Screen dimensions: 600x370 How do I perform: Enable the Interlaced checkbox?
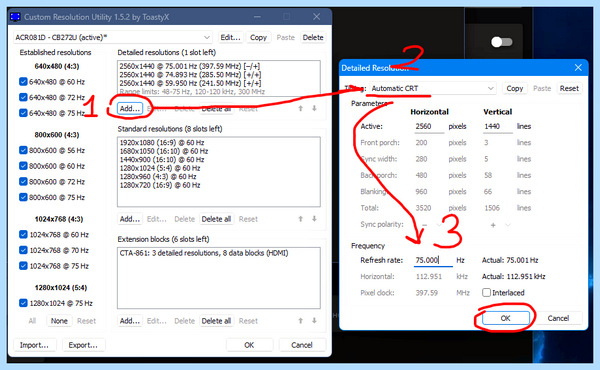(486, 293)
